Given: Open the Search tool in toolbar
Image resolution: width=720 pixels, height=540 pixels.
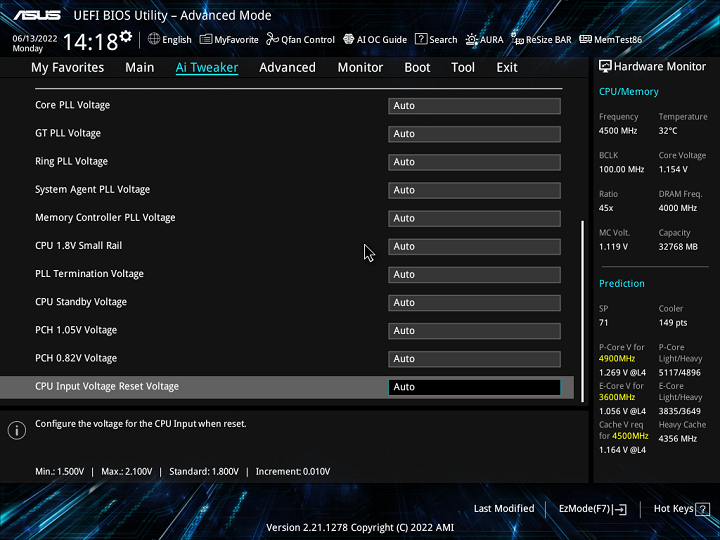Looking at the screenshot, I should coord(437,40).
